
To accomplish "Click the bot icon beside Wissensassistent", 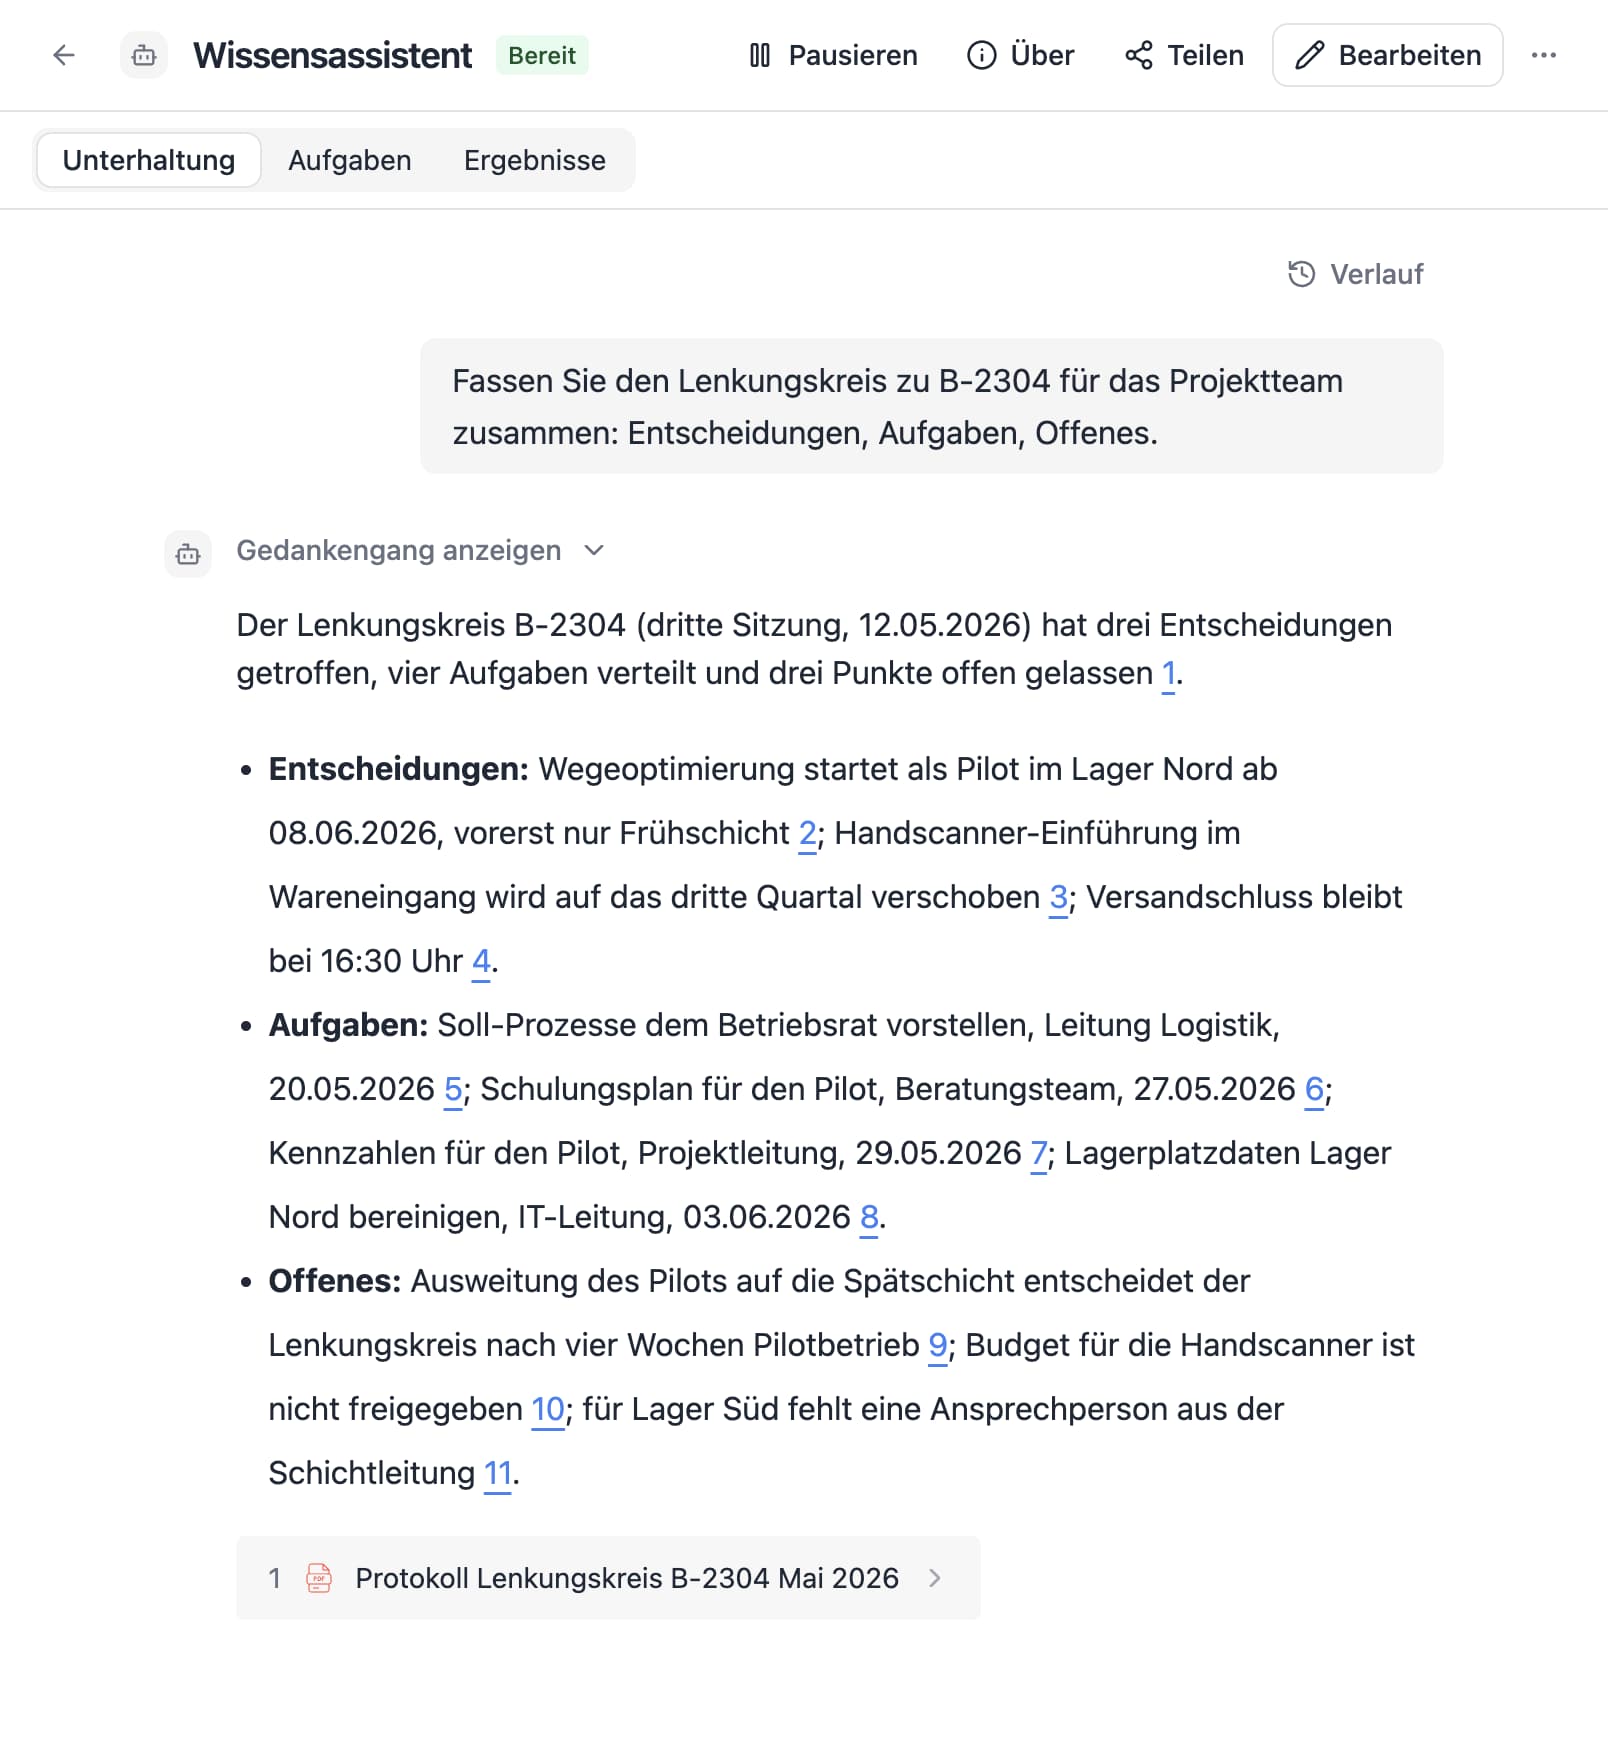I will coord(144,55).
